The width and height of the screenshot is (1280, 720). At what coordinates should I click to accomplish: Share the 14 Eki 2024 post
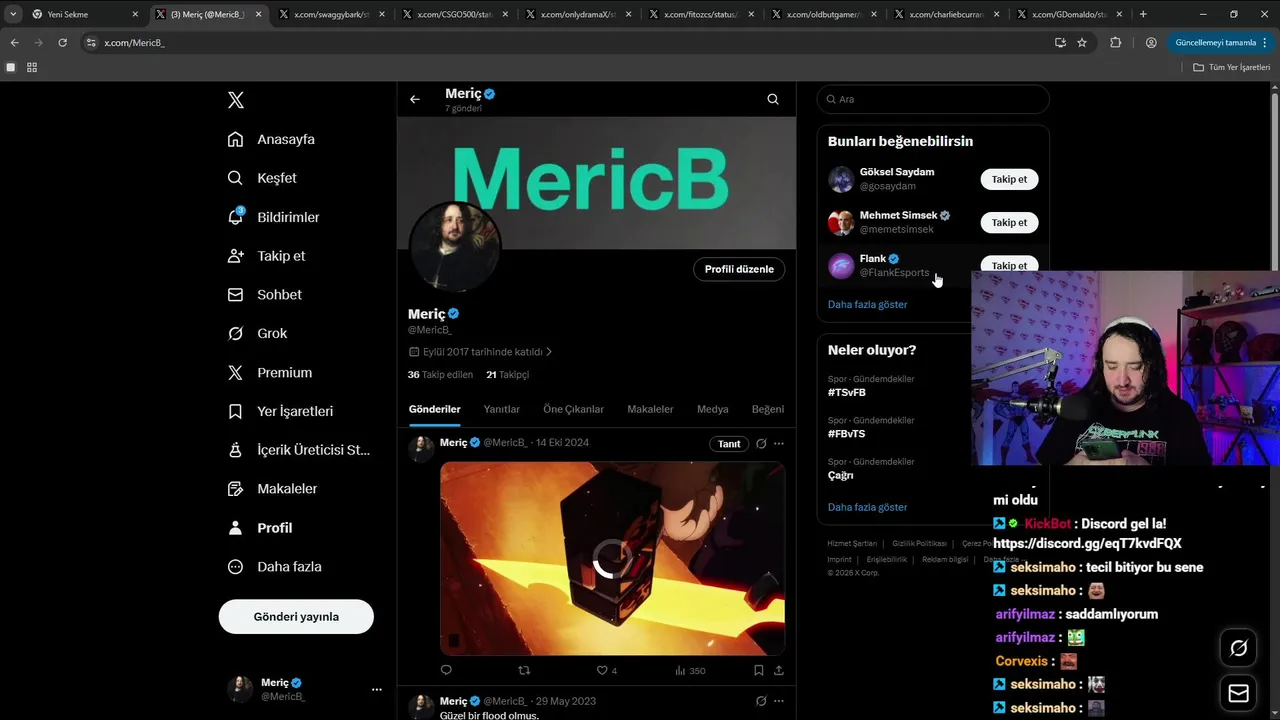pyautogui.click(x=779, y=670)
